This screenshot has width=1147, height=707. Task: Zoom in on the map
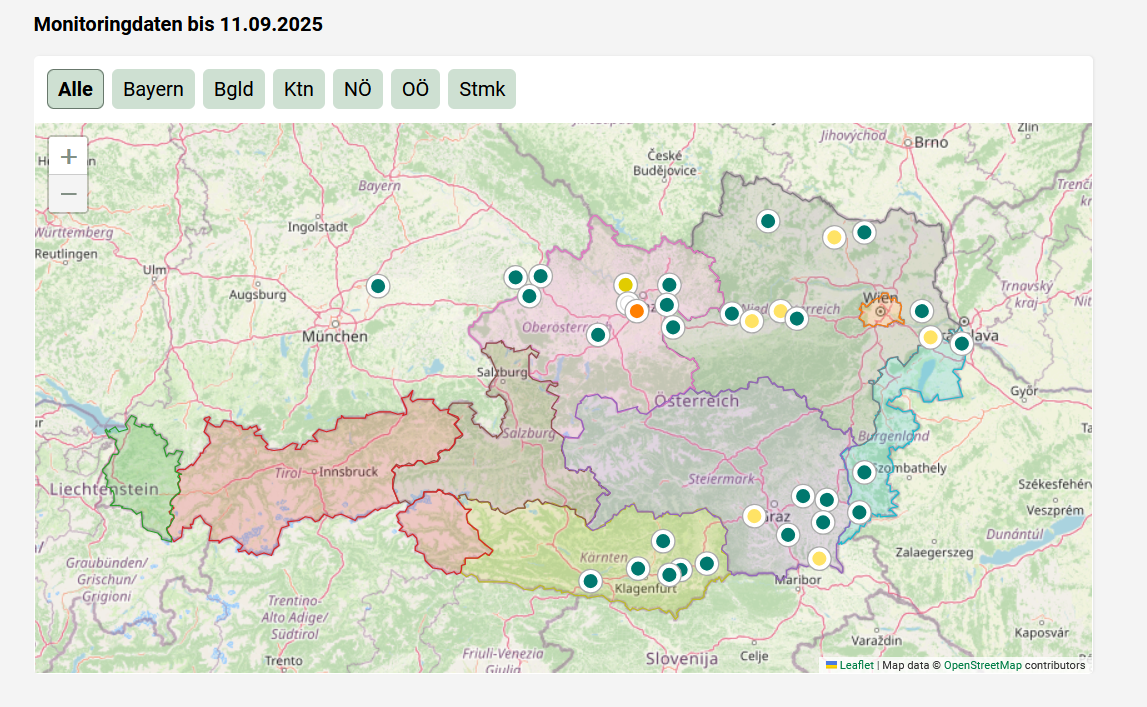[68, 156]
